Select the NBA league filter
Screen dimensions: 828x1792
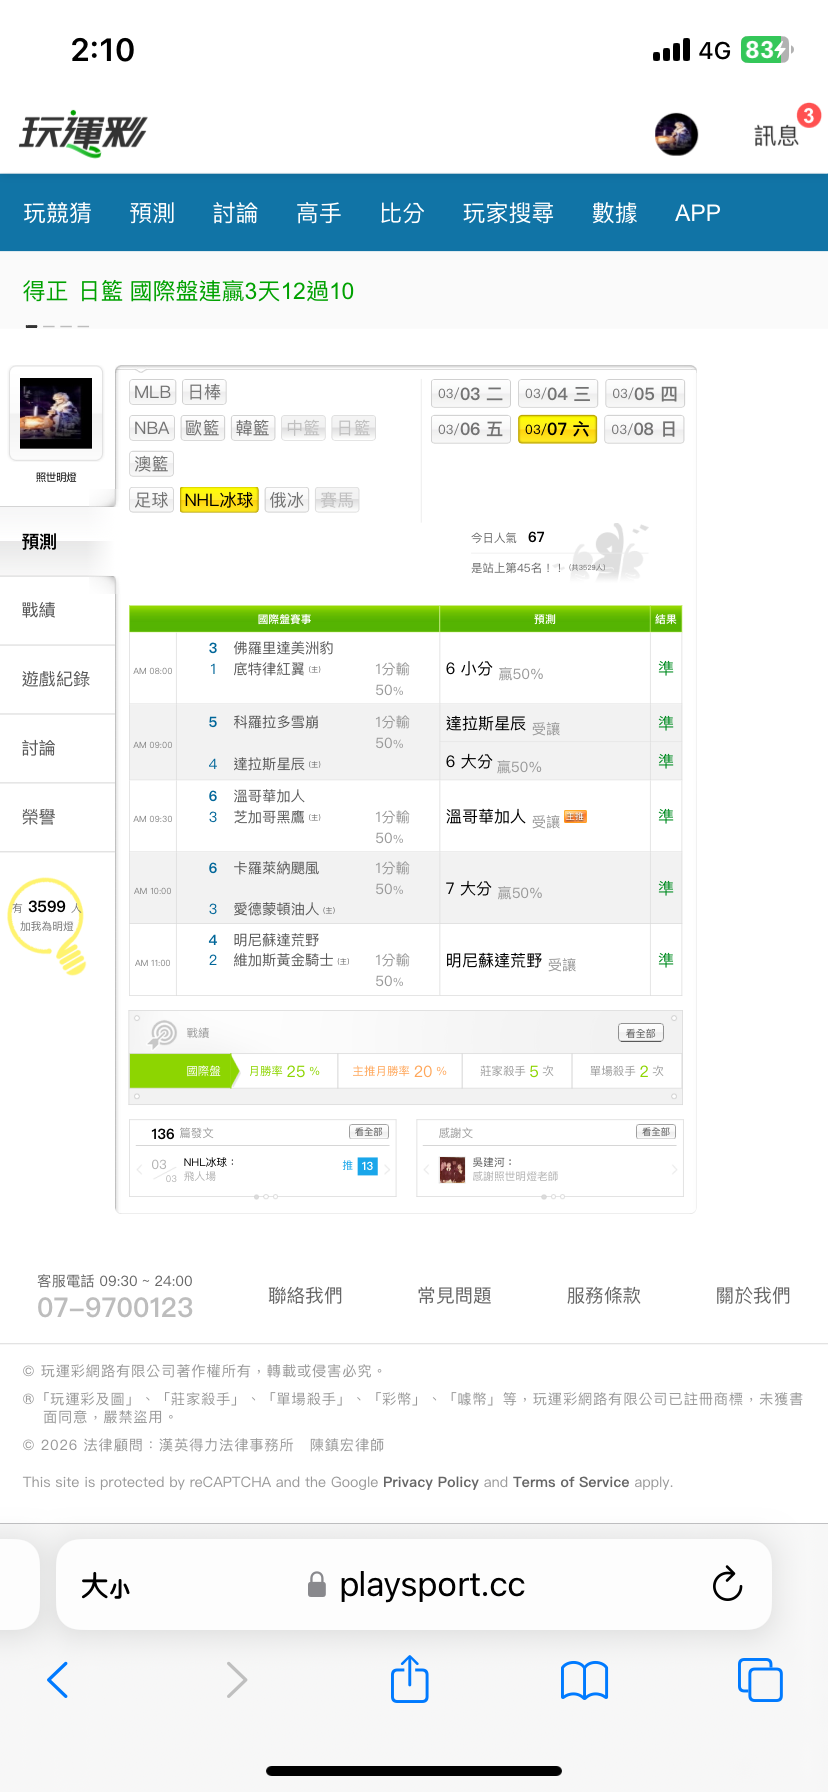(x=152, y=428)
